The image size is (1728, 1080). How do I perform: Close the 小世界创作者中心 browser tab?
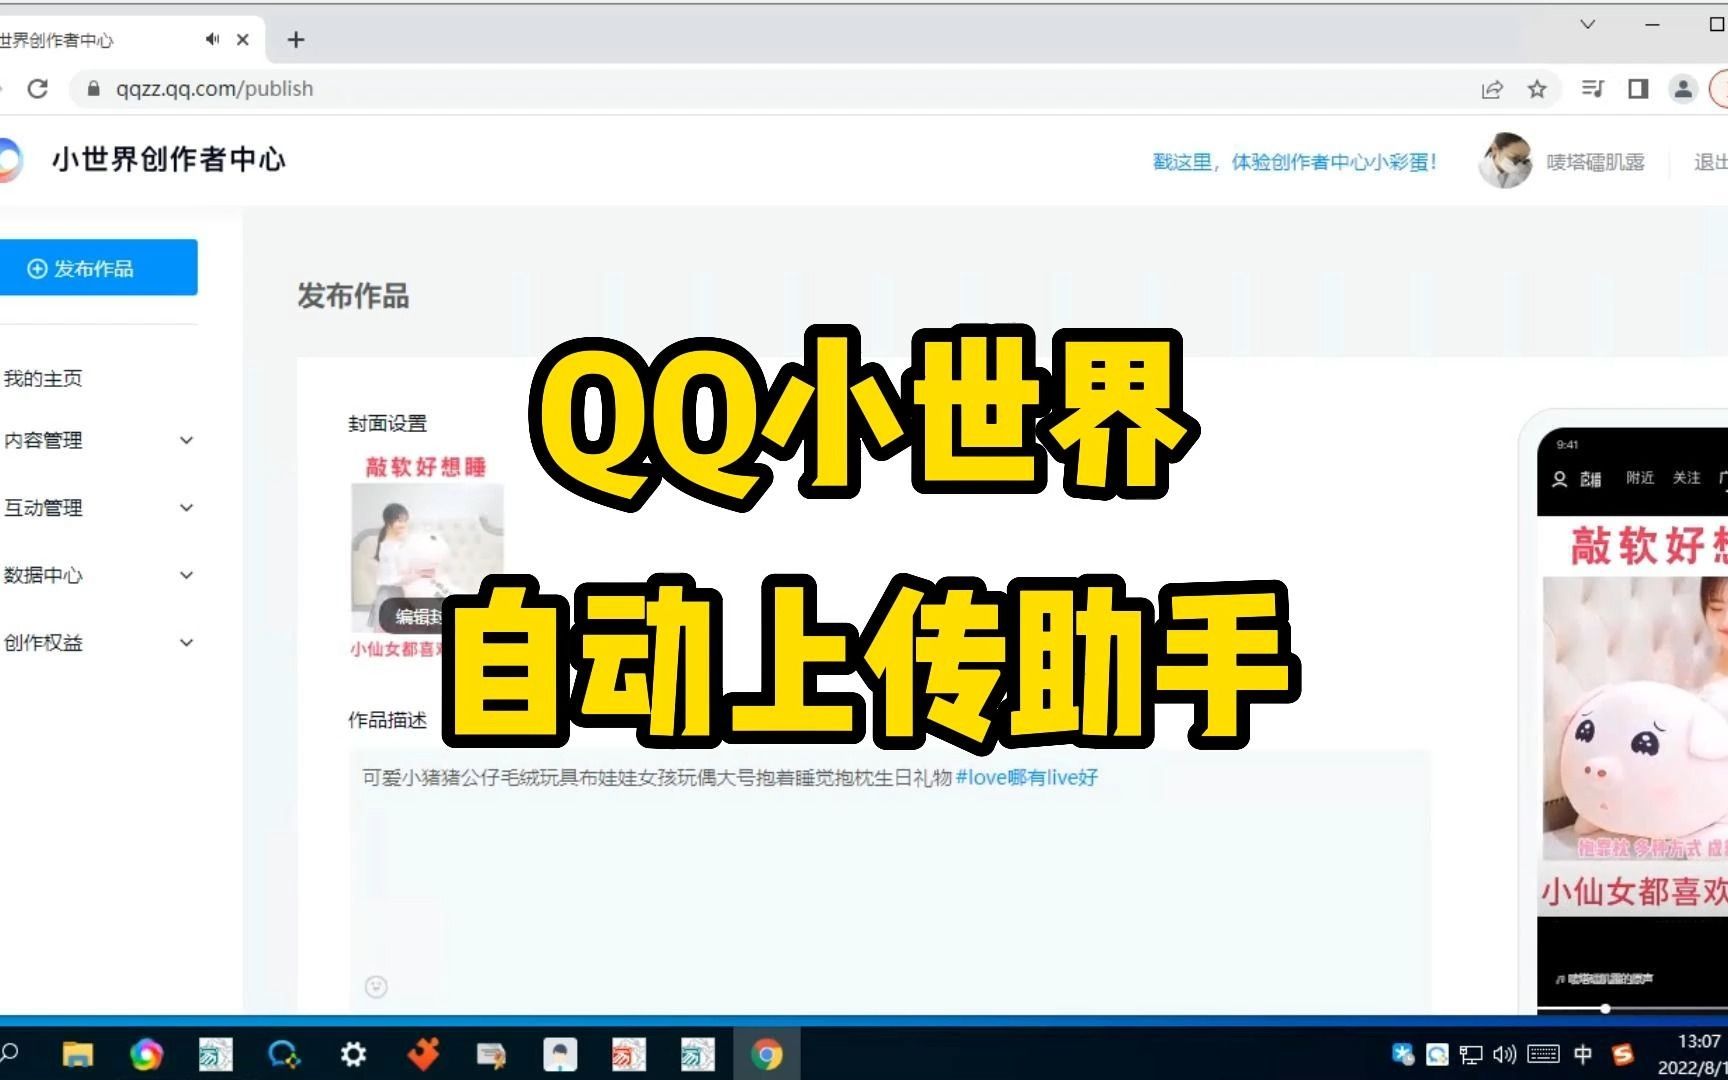pos(243,40)
